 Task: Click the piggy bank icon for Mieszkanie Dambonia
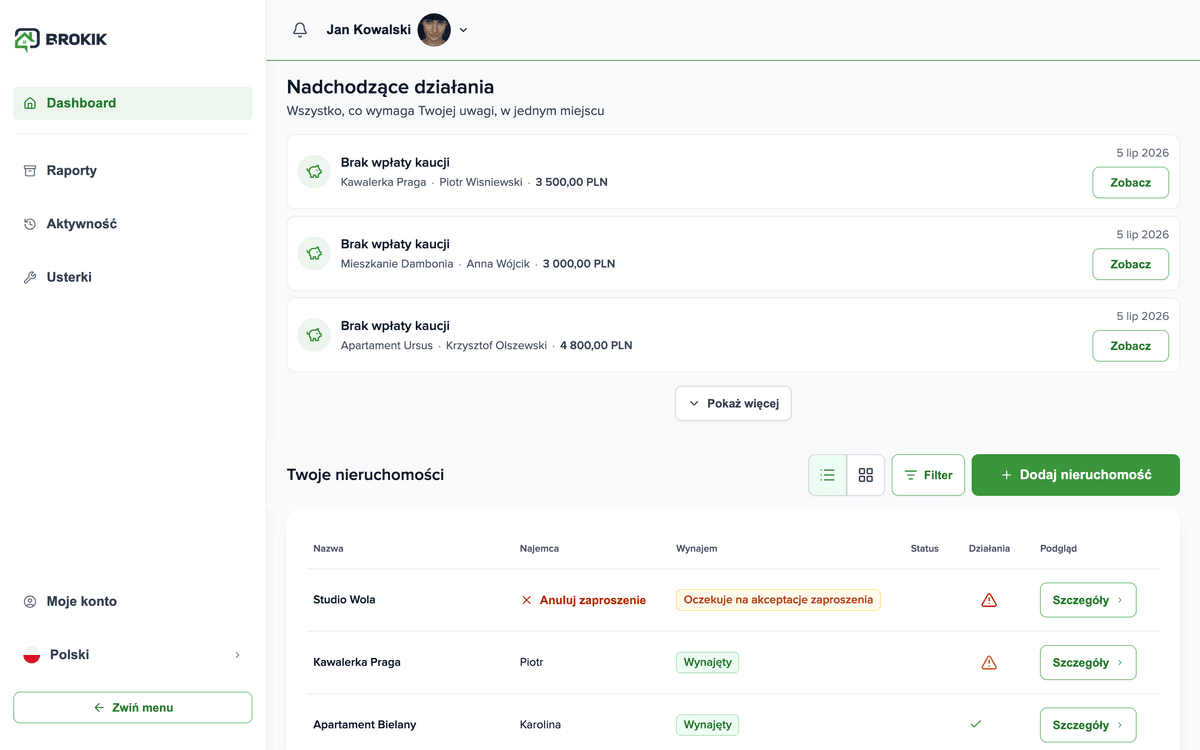[x=314, y=253]
